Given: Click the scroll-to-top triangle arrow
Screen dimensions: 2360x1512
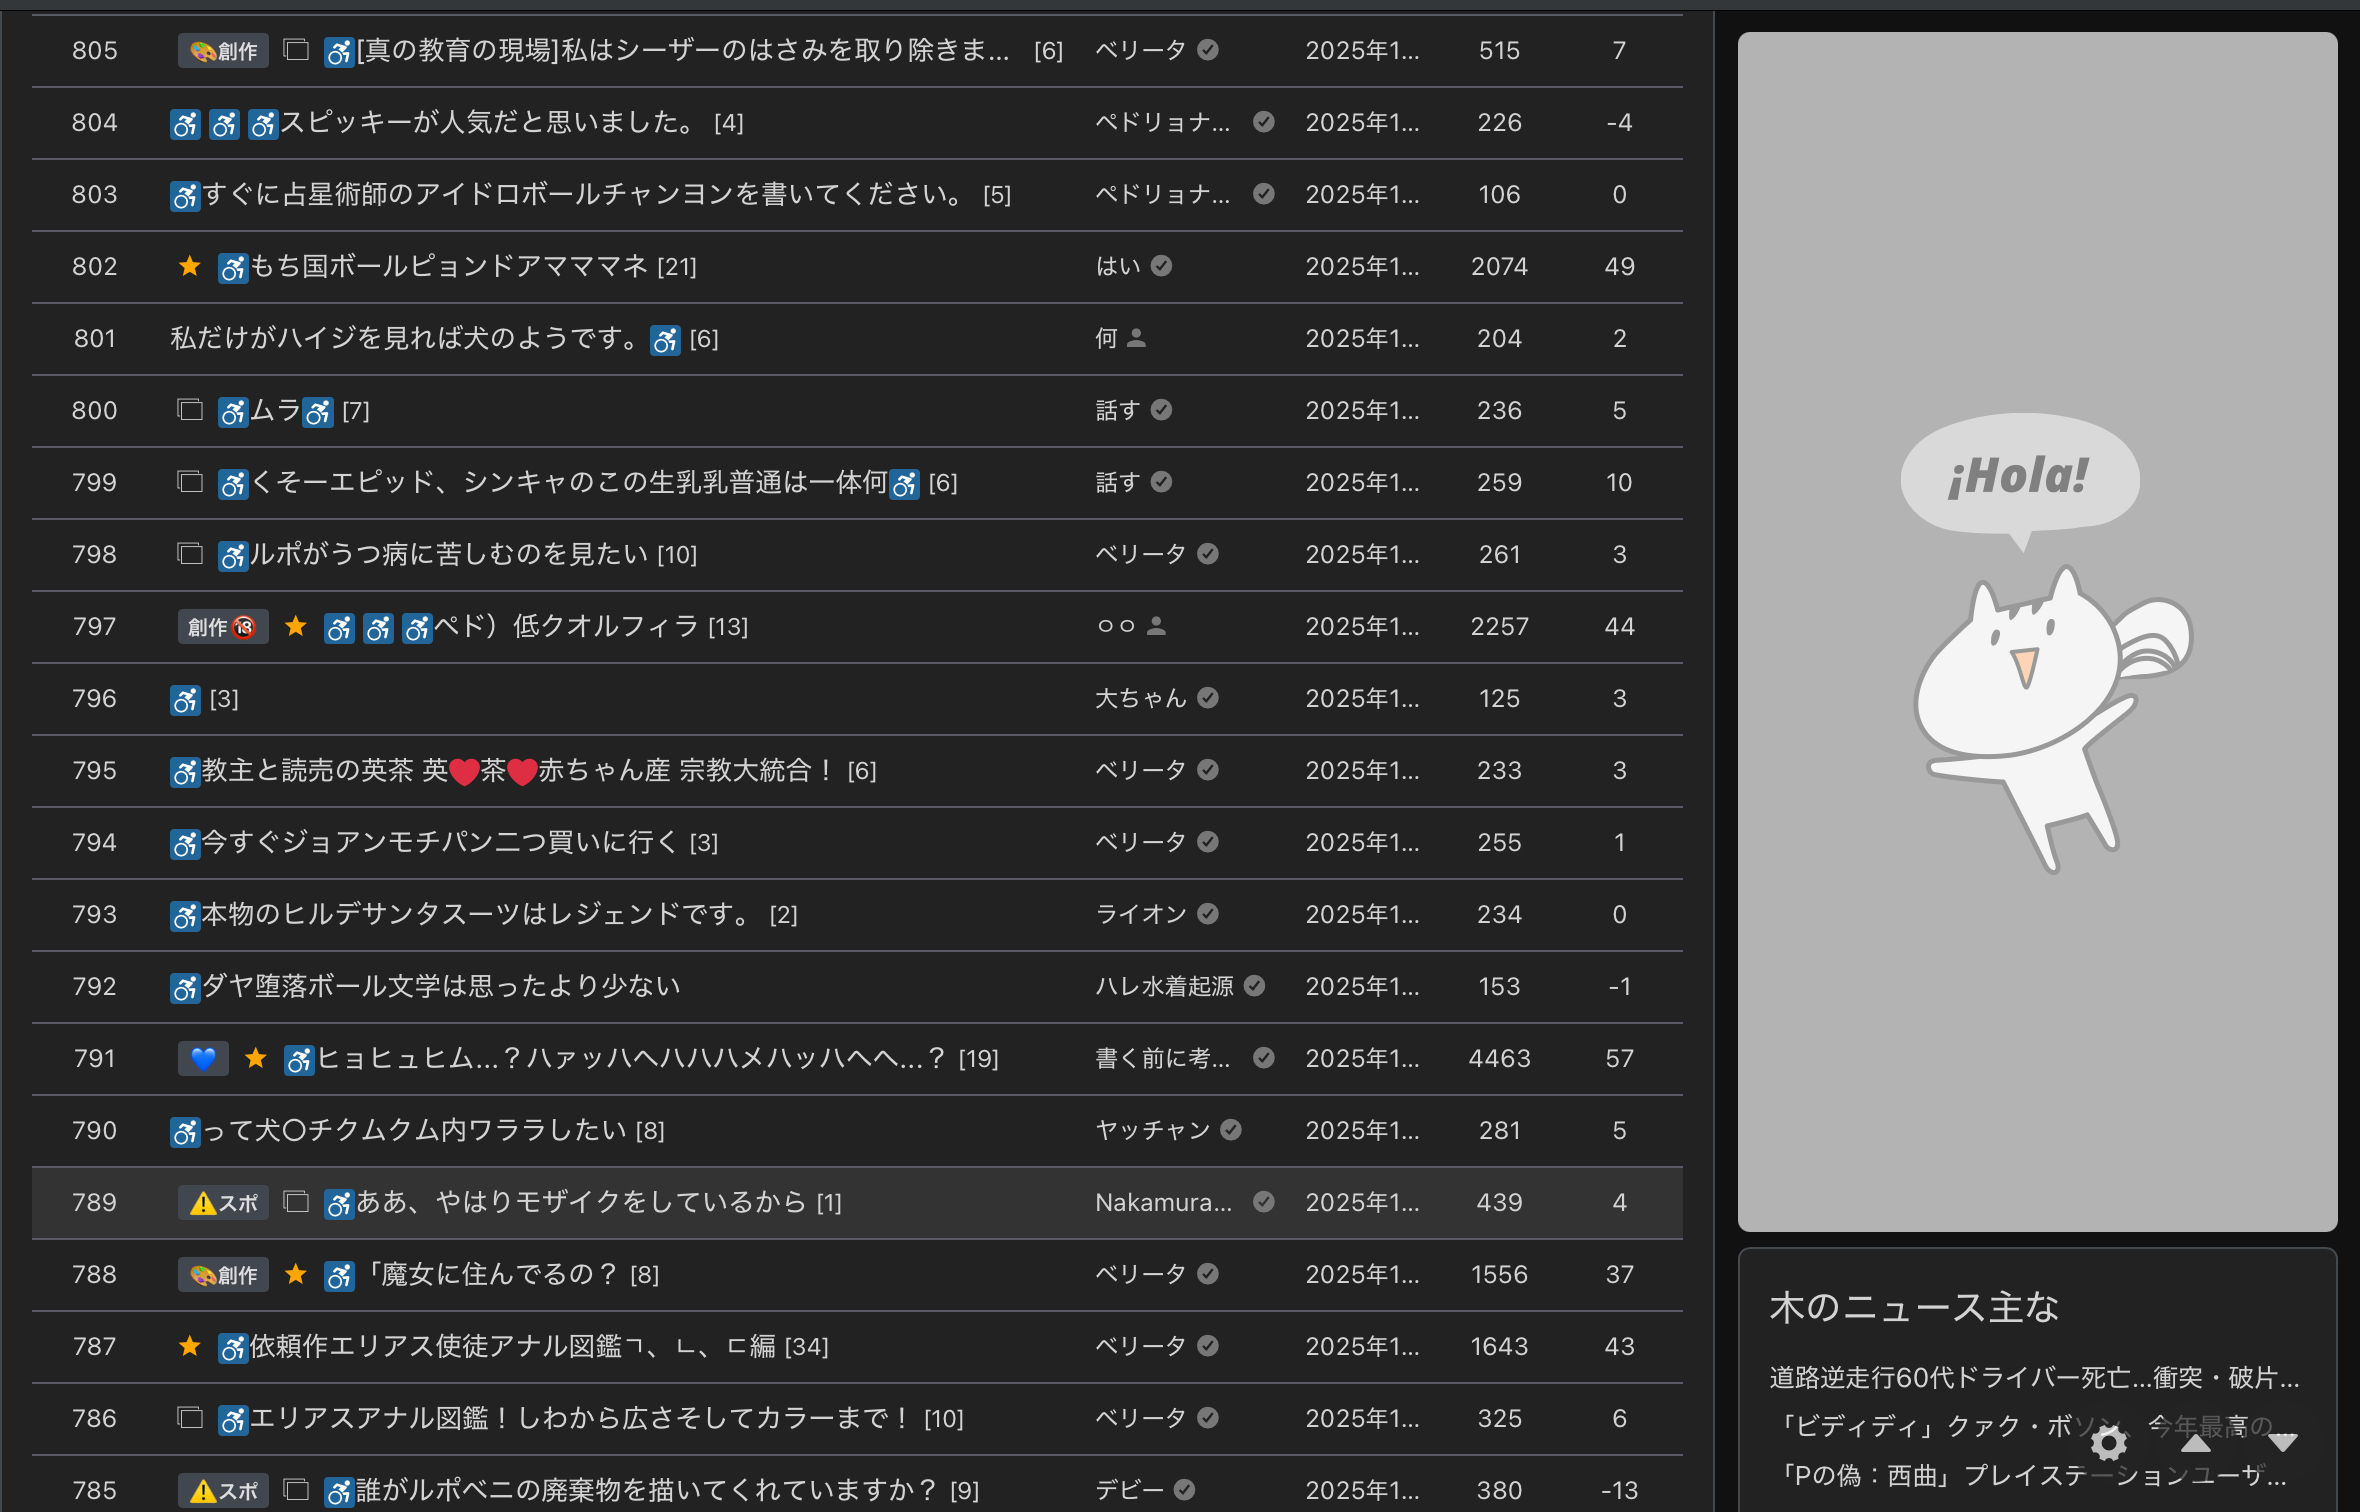Looking at the screenshot, I should 2196,1443.
